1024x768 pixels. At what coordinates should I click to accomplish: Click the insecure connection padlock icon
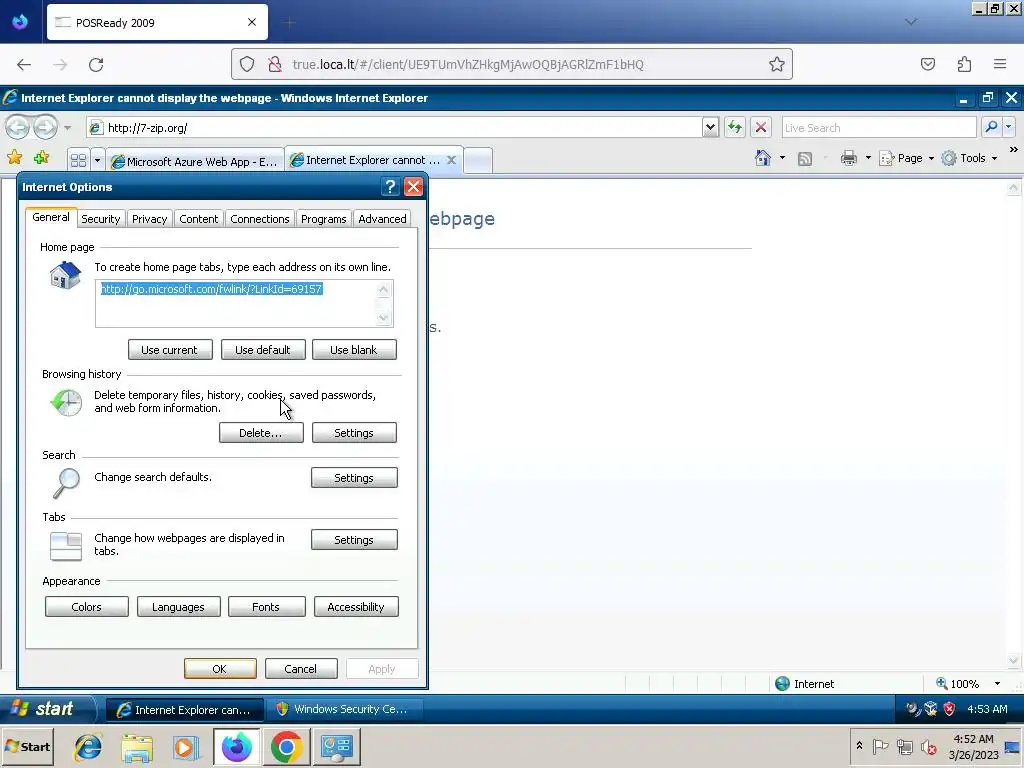click(275, 64)
